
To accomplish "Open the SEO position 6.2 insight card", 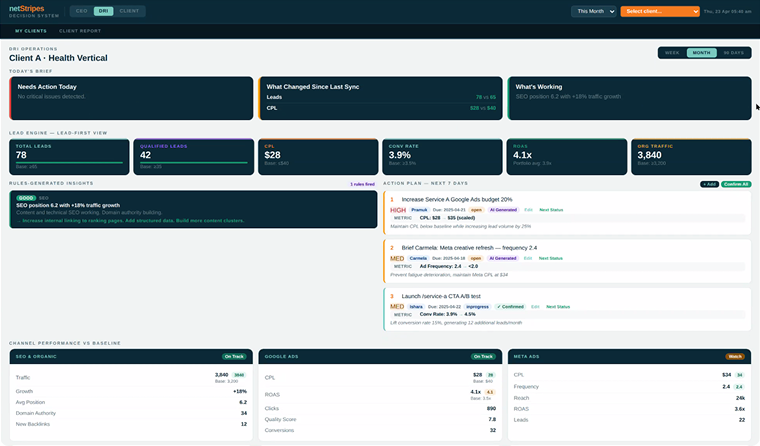I will (x=193, y=209).
